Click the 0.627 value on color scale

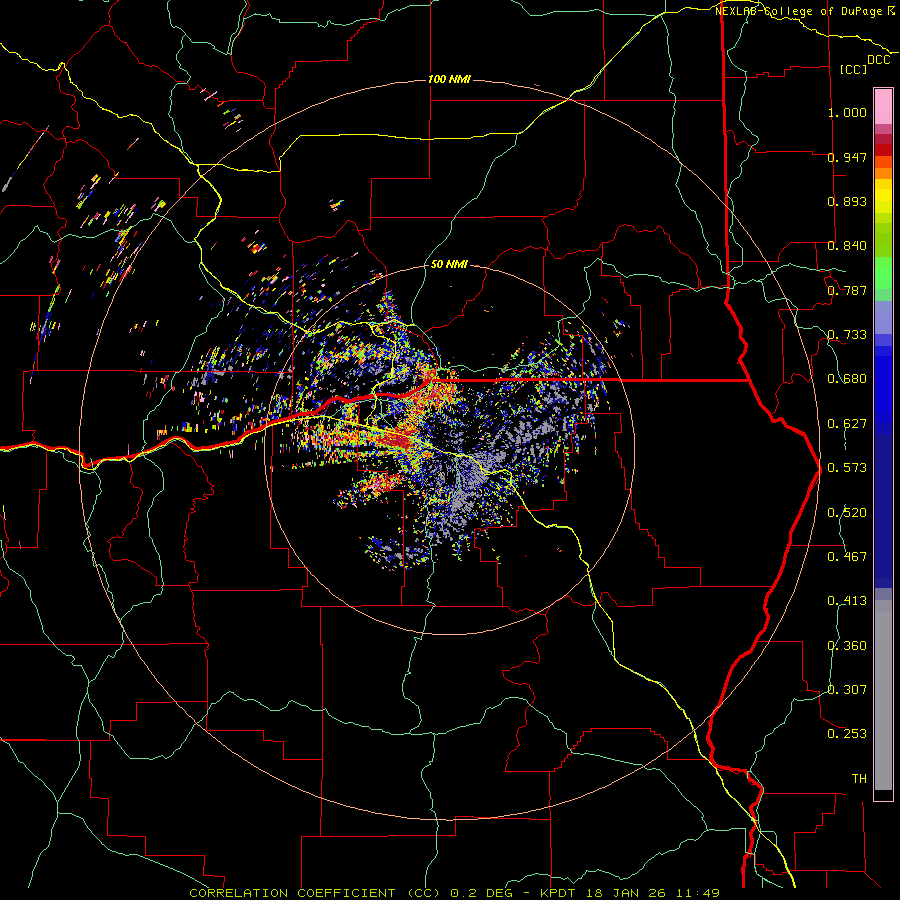tap(847, 424)
